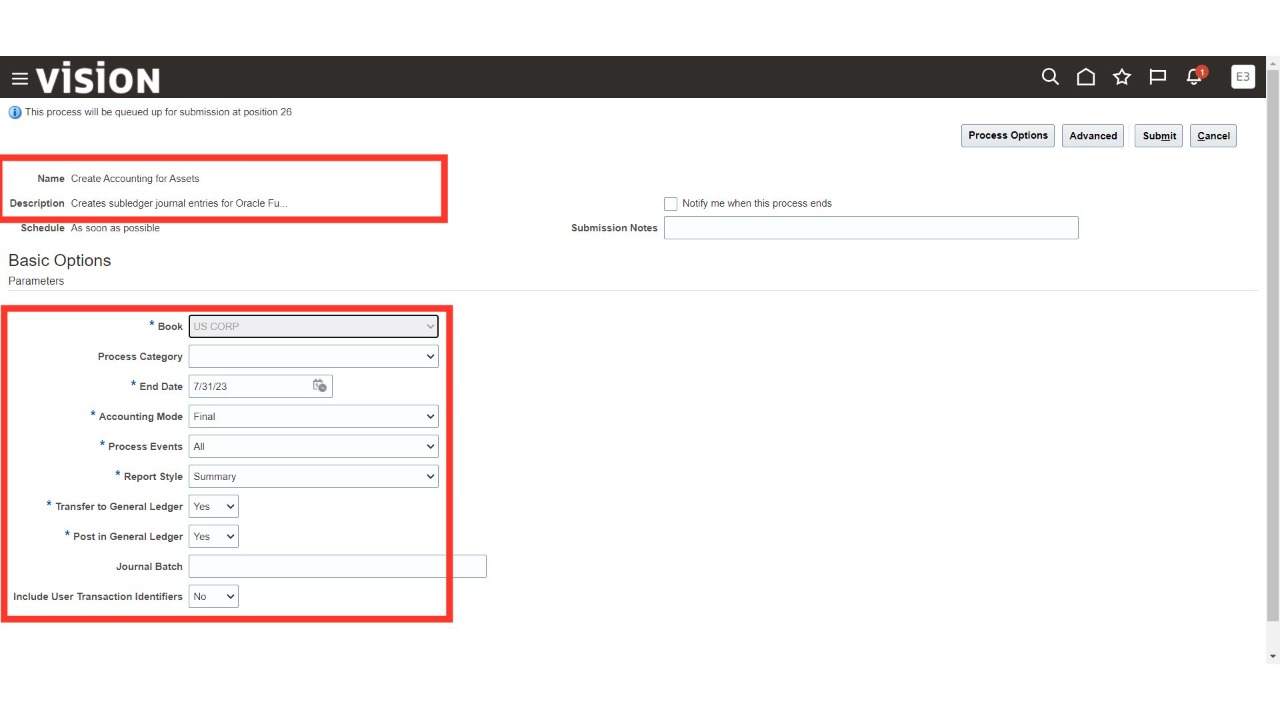The width and height of the screenshot is (1280, 720).
Task: Open the Report Style dropdown
Action: [x=313, y=476]
